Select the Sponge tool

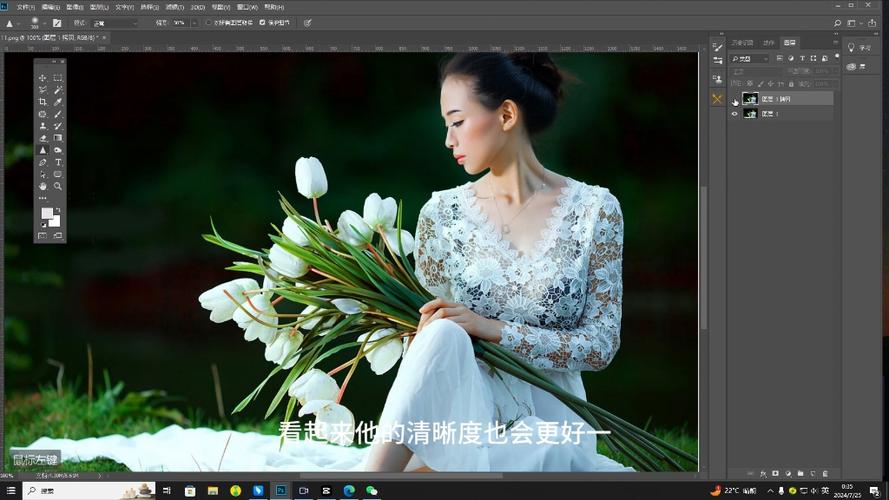tap(58, 150)
